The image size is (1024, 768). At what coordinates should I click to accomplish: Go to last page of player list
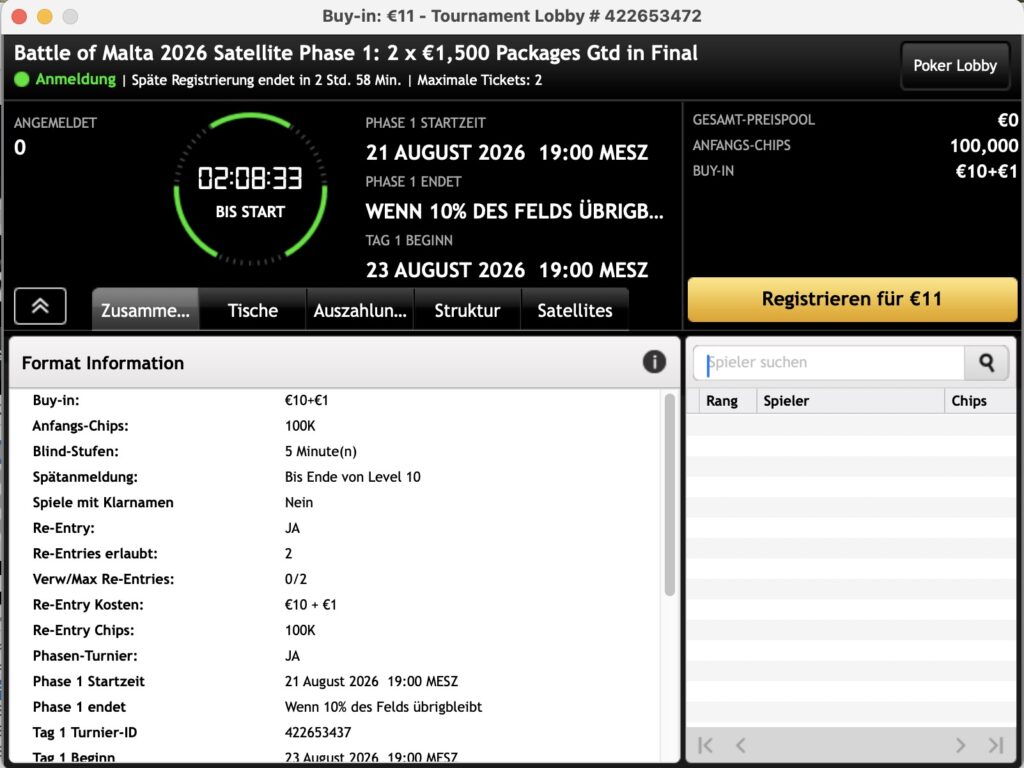[x=995, y=745]
